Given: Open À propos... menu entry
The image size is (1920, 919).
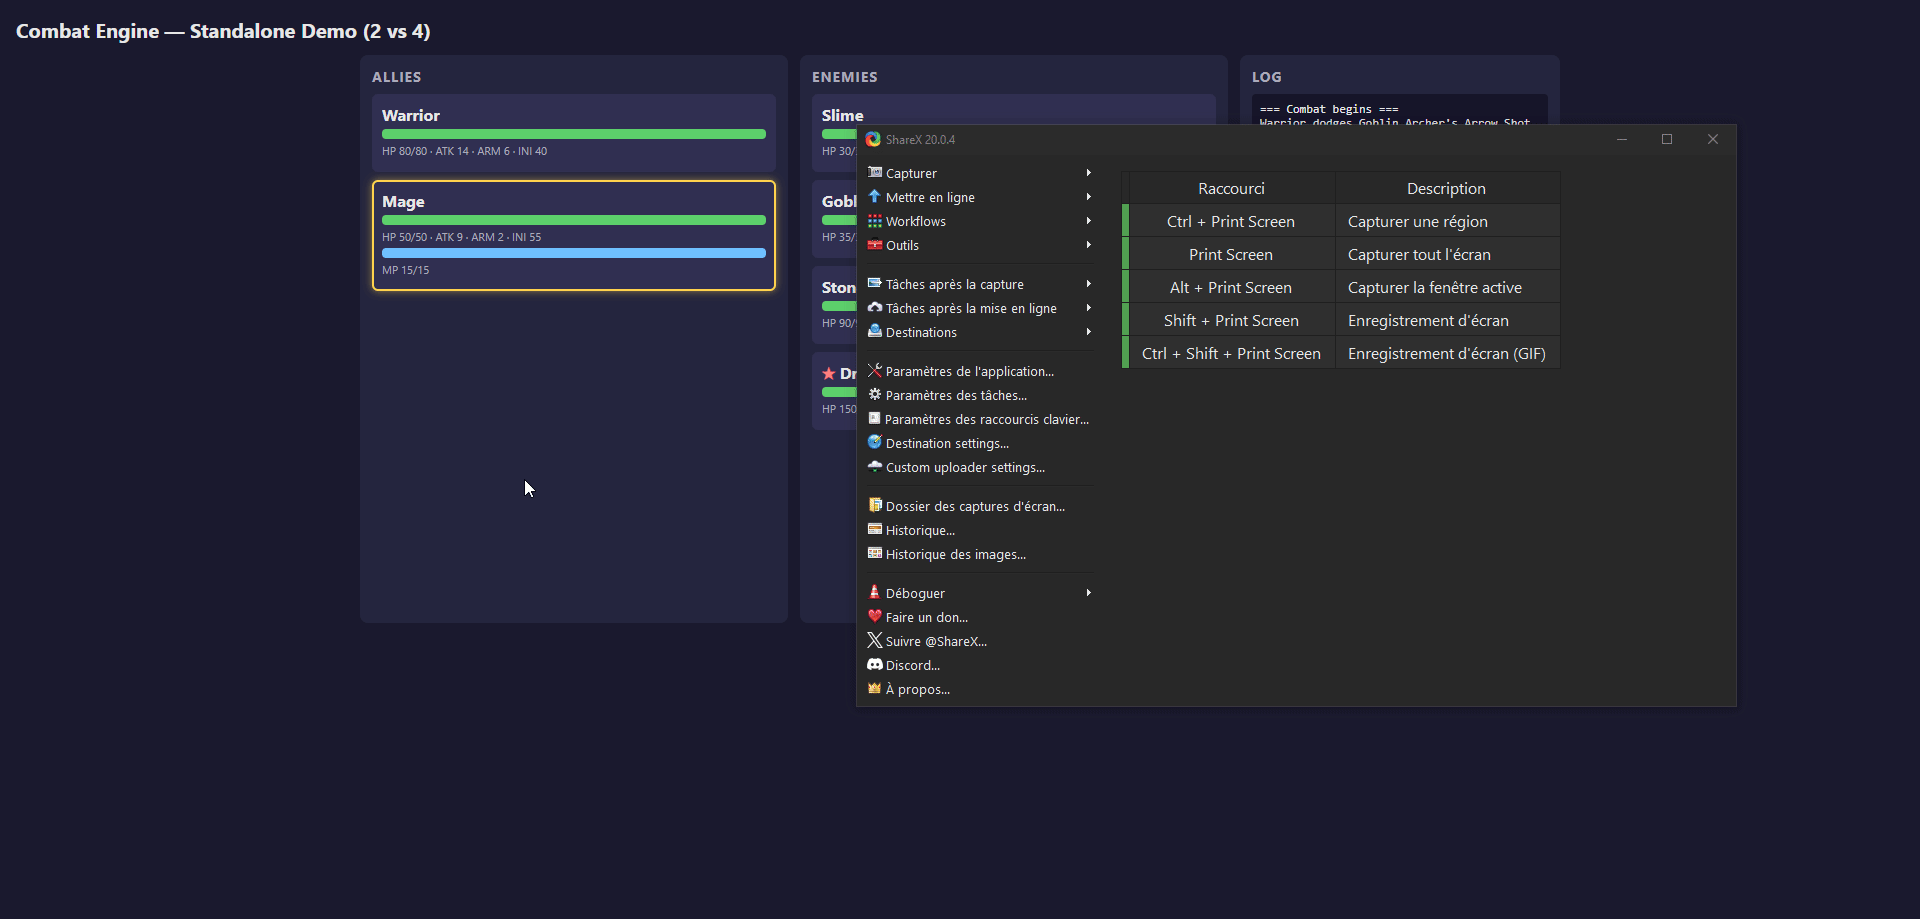Looking at the screenshot, I should coord(980,689).
